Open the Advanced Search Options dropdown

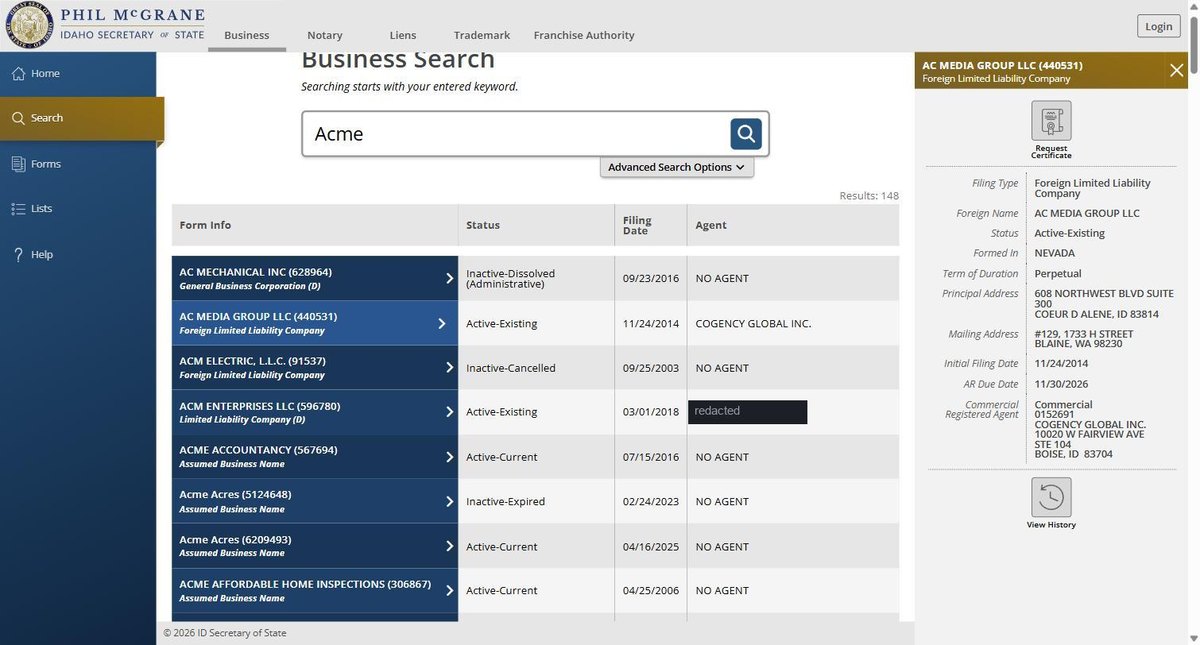pyautogui.click(x=677, y=167)
